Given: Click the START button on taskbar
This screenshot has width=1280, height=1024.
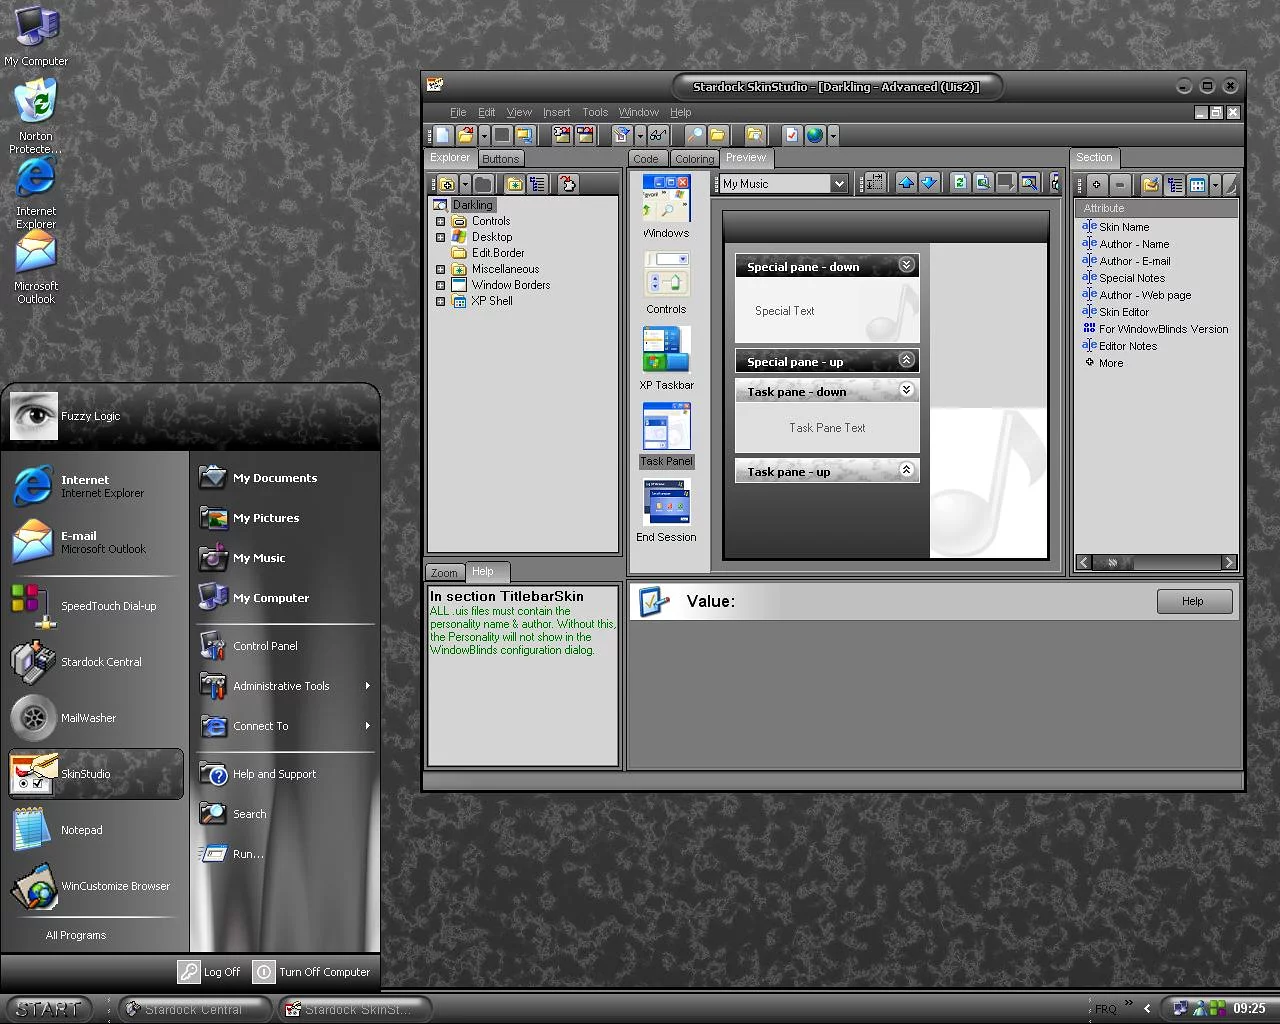Looking at the screenshot, I should [48, 1009].
